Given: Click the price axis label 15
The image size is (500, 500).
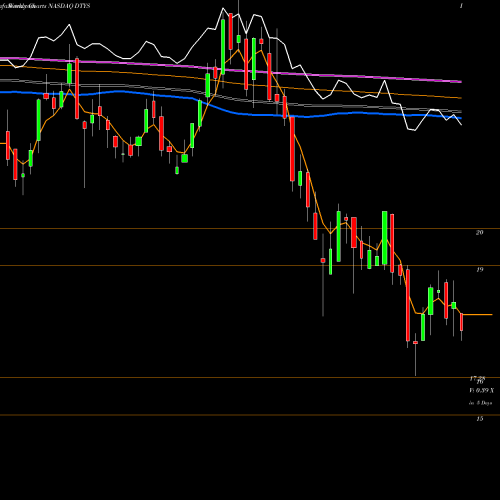Looking at the screenshot, I should 479,419.
